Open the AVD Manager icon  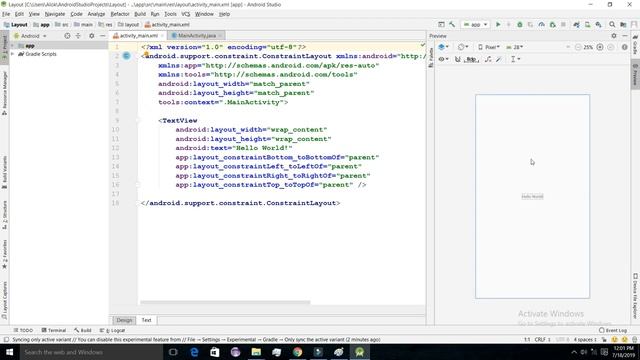(x=587, y=24)
